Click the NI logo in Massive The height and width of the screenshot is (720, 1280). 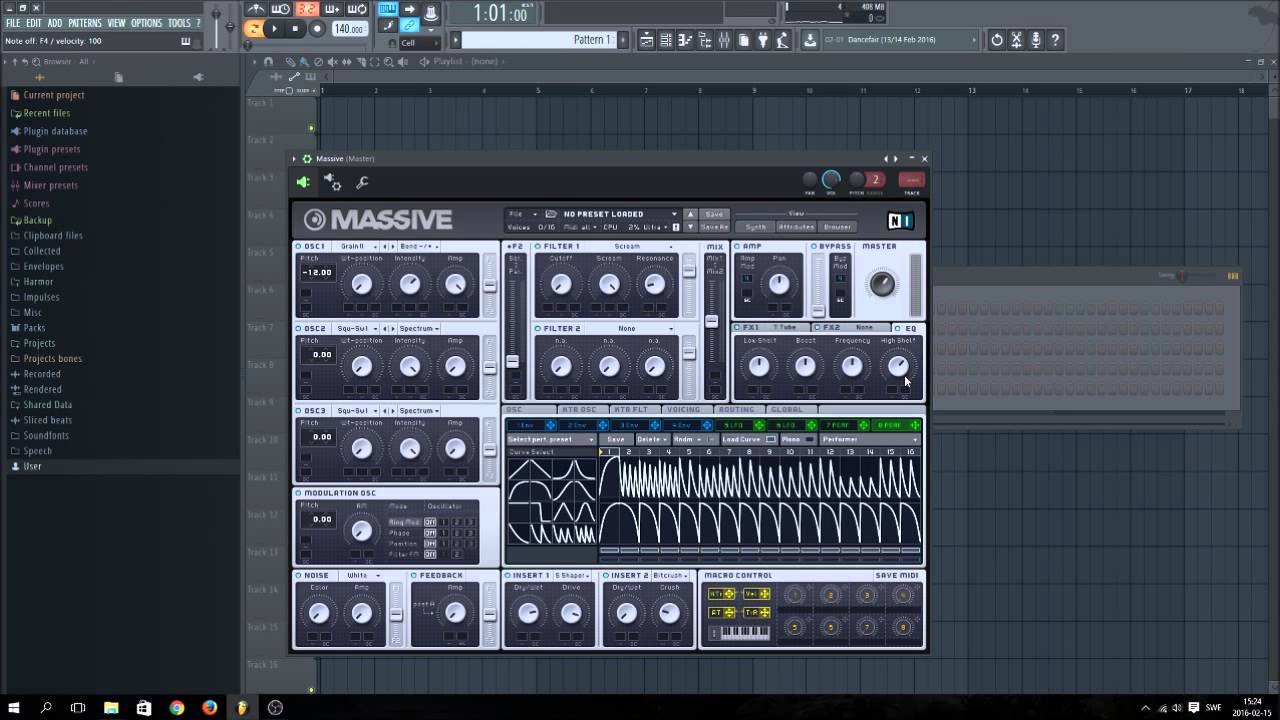[900, 221]
